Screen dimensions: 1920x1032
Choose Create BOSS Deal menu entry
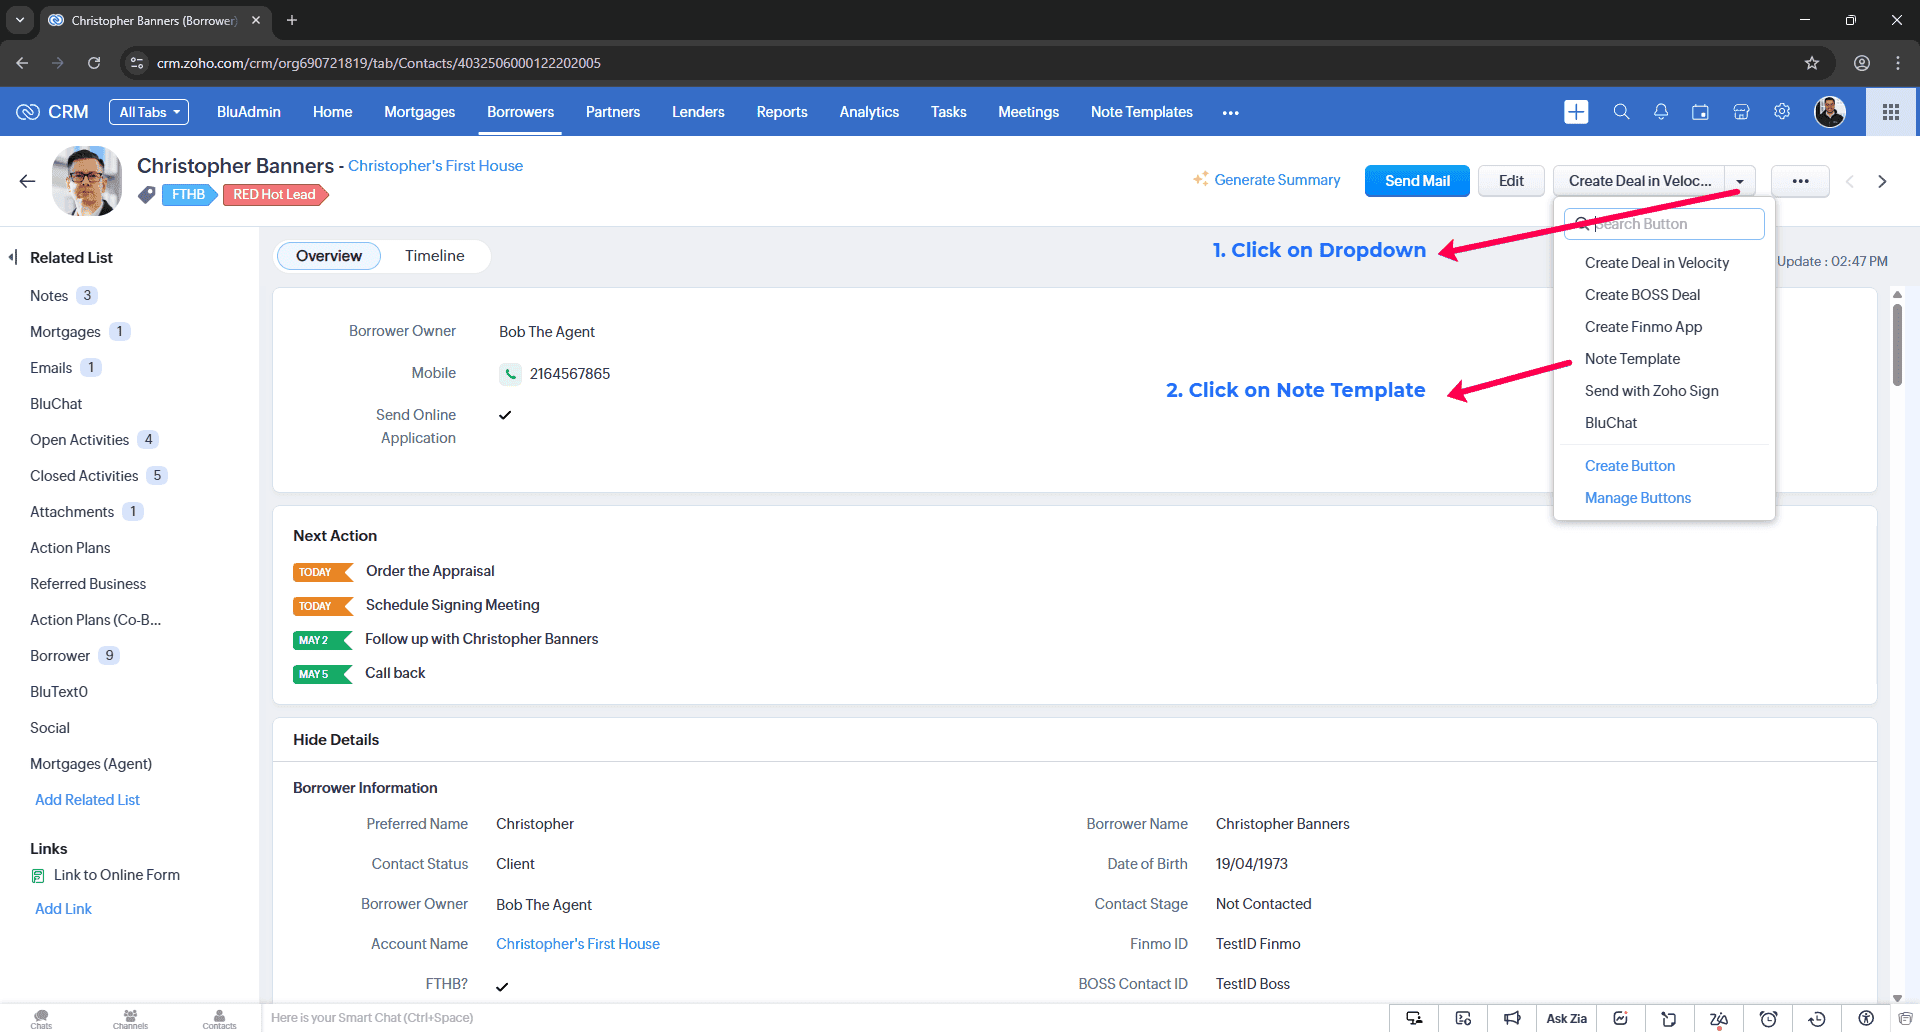tap(1642, 295)
